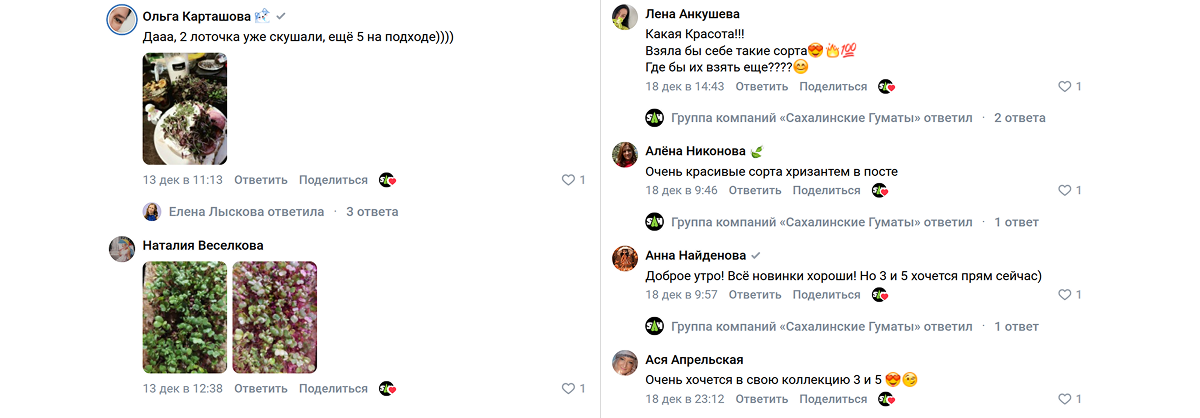Click reaction badge on Ольга Карташова's comment
Image resolution: width=1200 pixels, height=418 pixels.
tap(388, 180)
